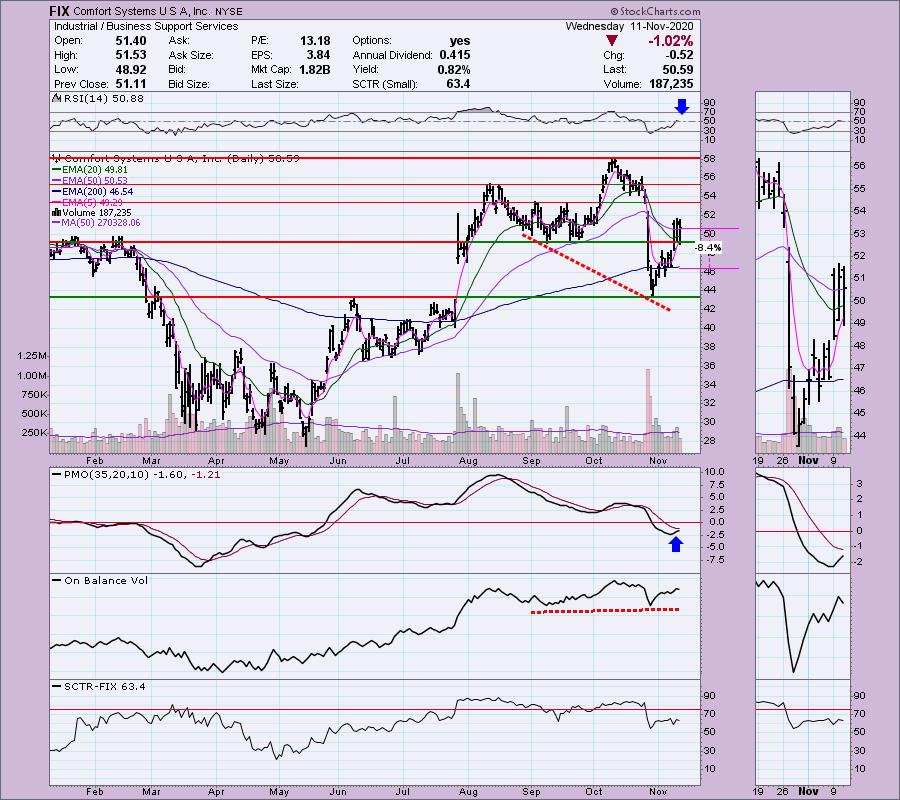Click the Volume 187,235 legend entry in chart

tap(92, 213)
